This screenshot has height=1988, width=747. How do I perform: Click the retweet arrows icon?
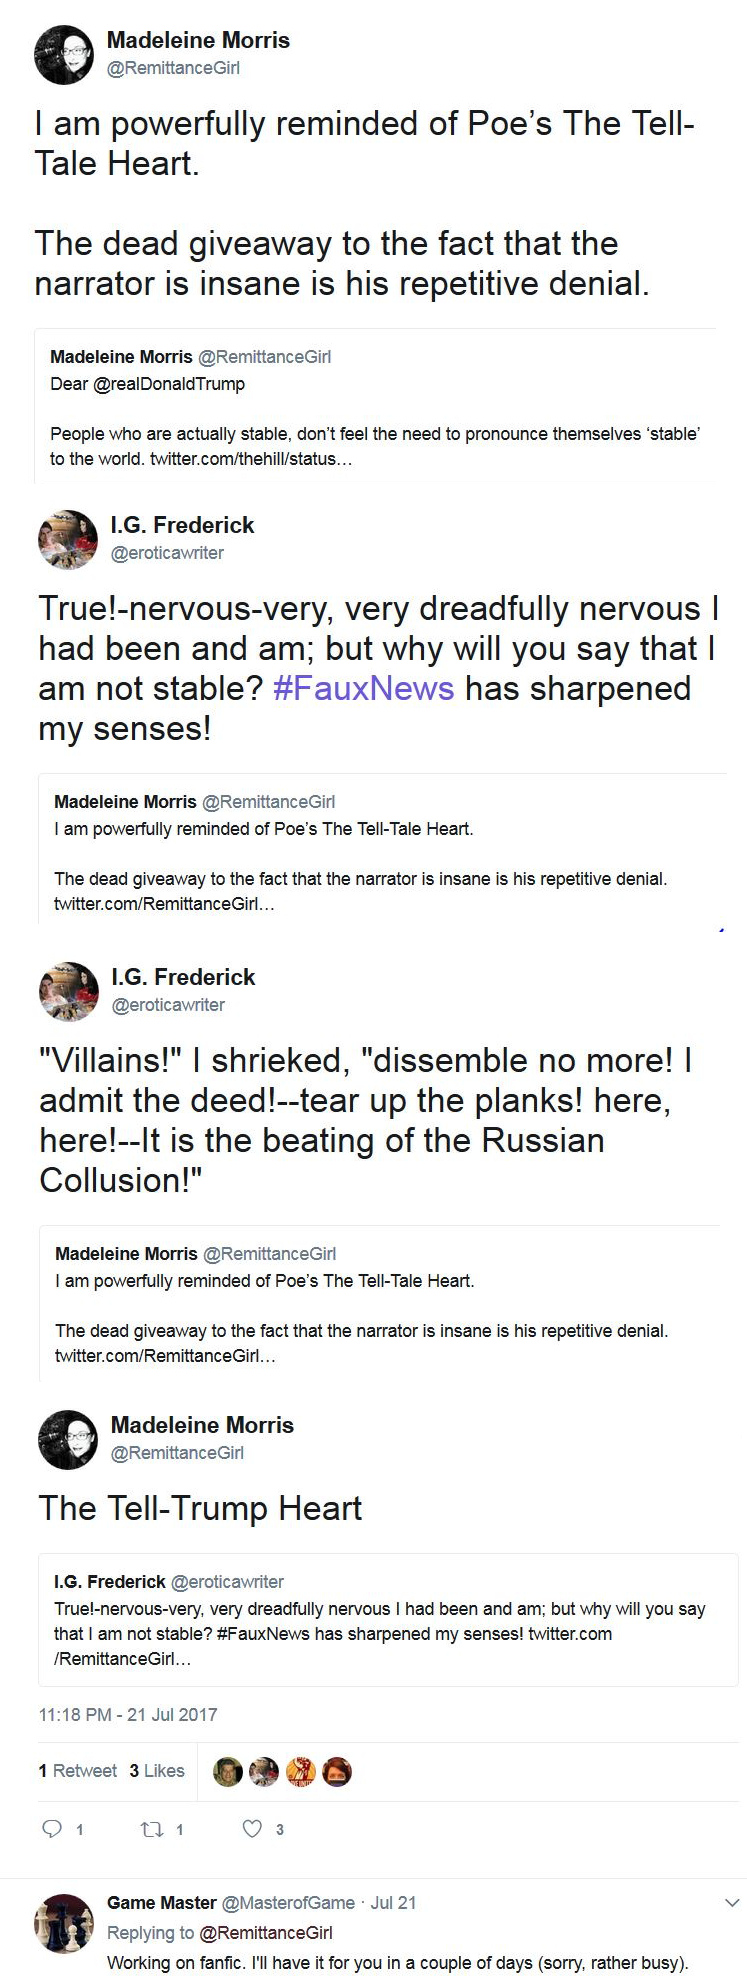(152, 1829)
